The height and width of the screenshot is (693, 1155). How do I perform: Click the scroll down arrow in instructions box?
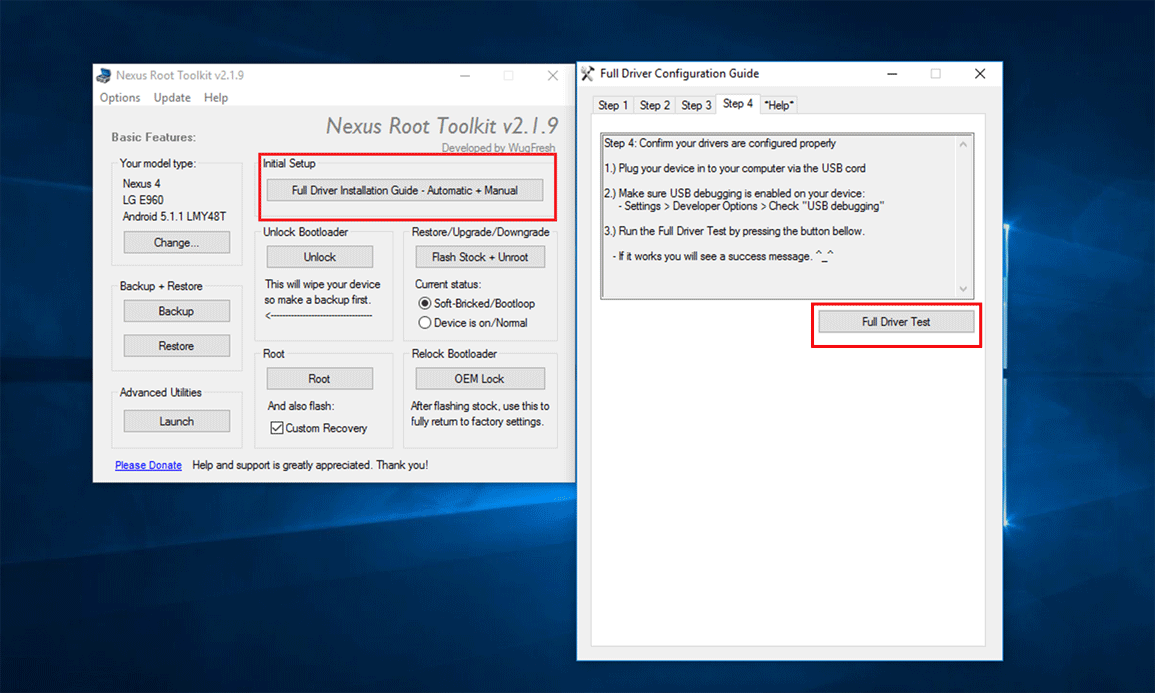[x=964, y=289]
